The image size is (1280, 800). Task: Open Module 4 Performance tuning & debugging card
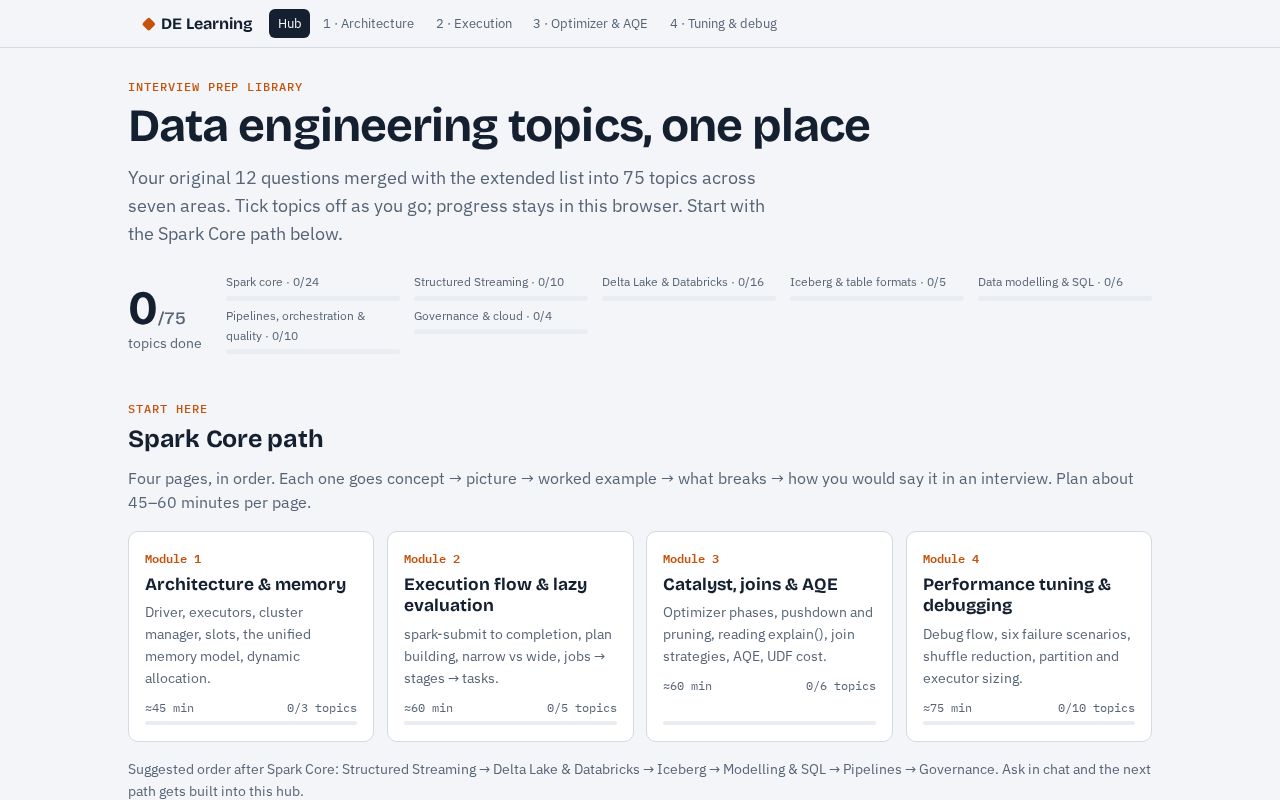[x=1029, y=636]
